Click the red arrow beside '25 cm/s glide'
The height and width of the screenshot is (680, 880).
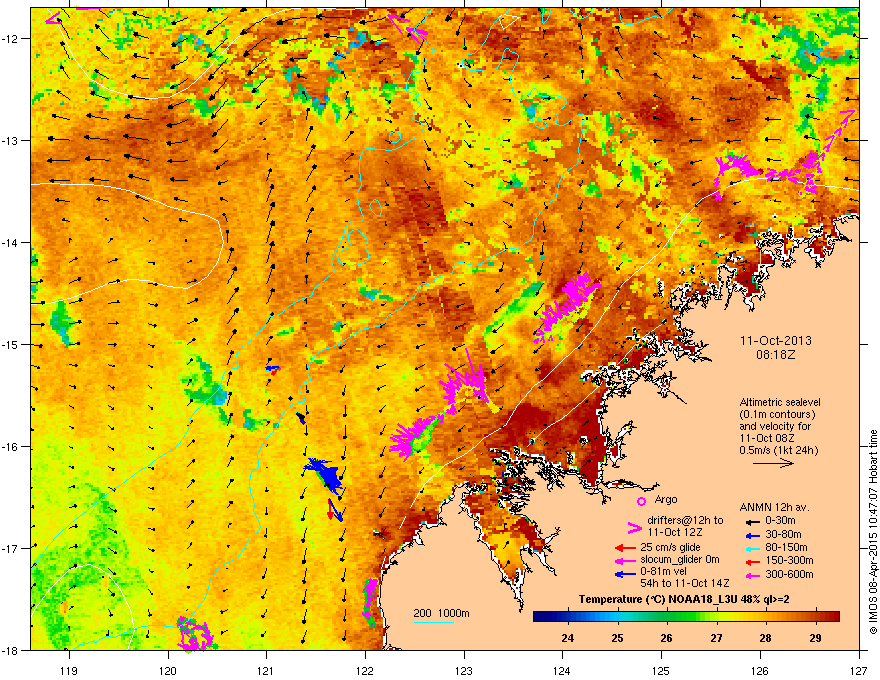(x=625, y=548)
